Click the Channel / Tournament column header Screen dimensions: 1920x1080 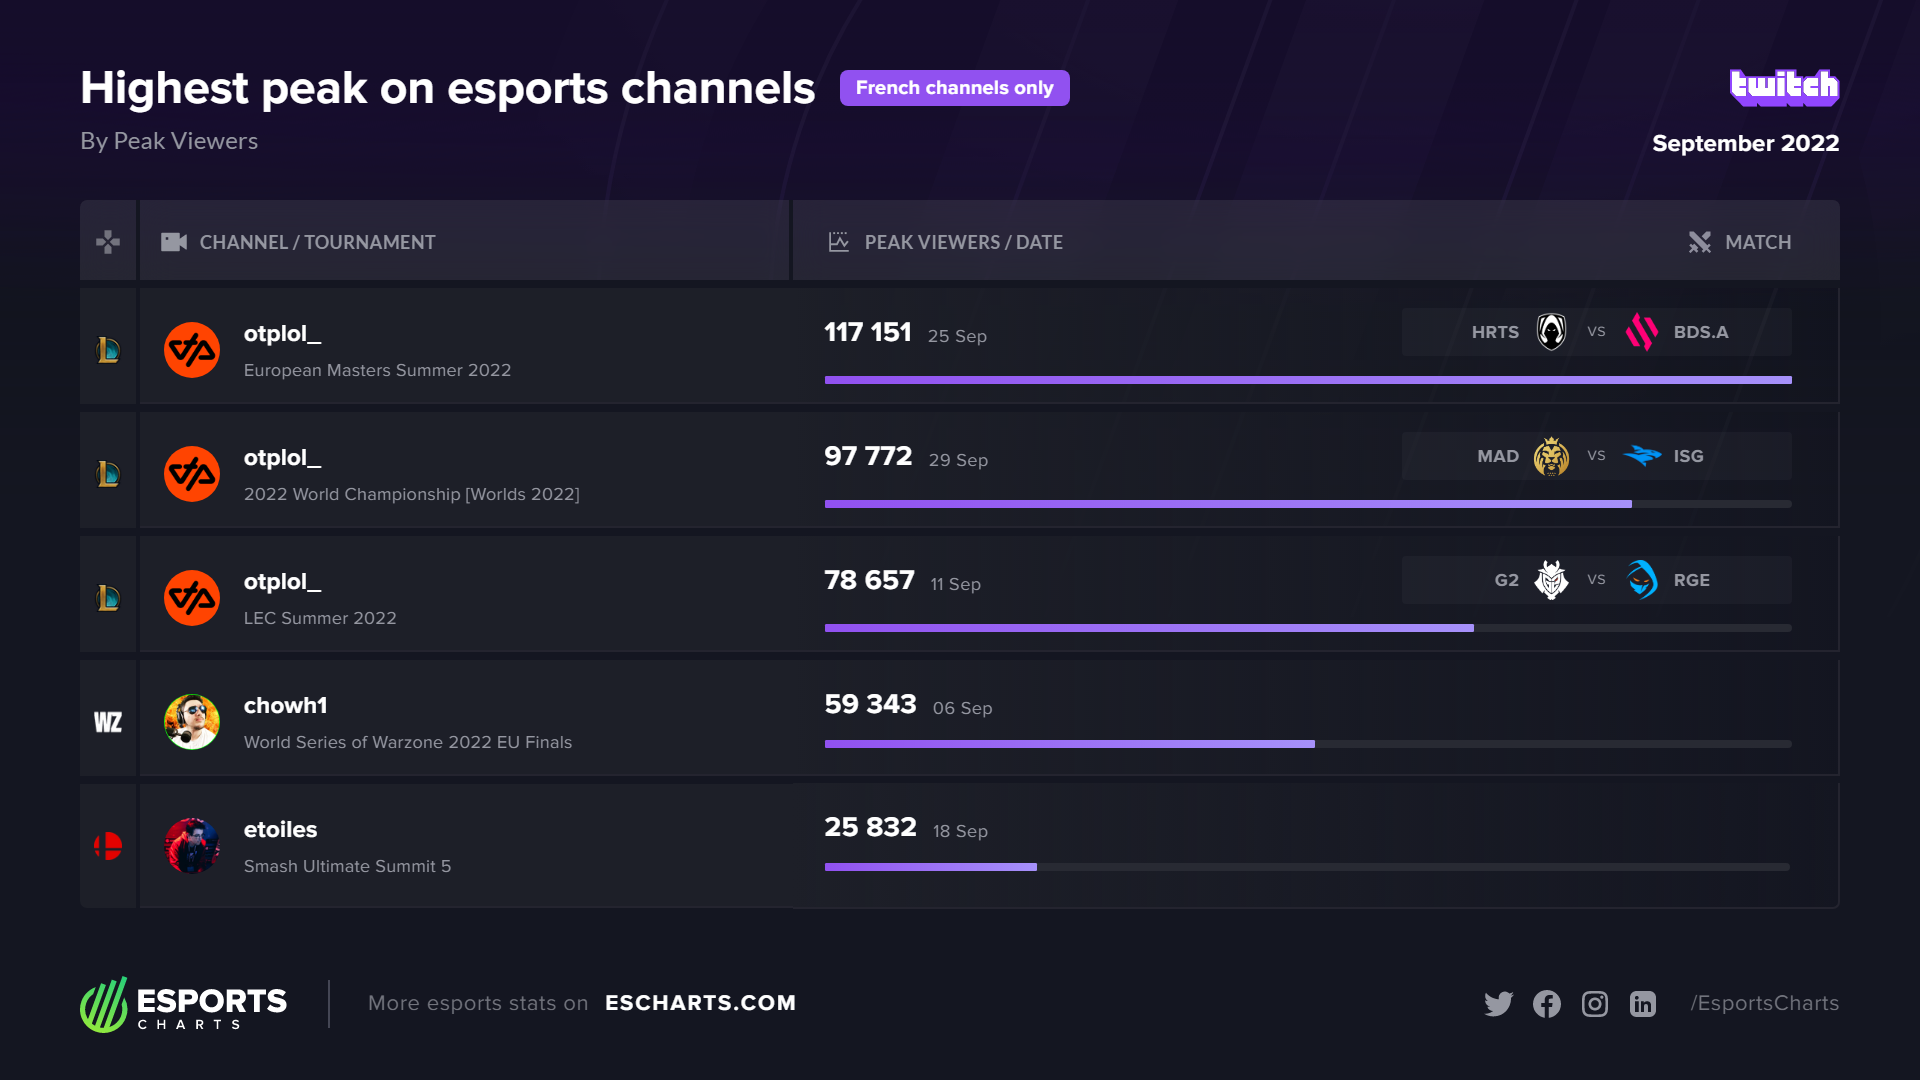[317, 242]
